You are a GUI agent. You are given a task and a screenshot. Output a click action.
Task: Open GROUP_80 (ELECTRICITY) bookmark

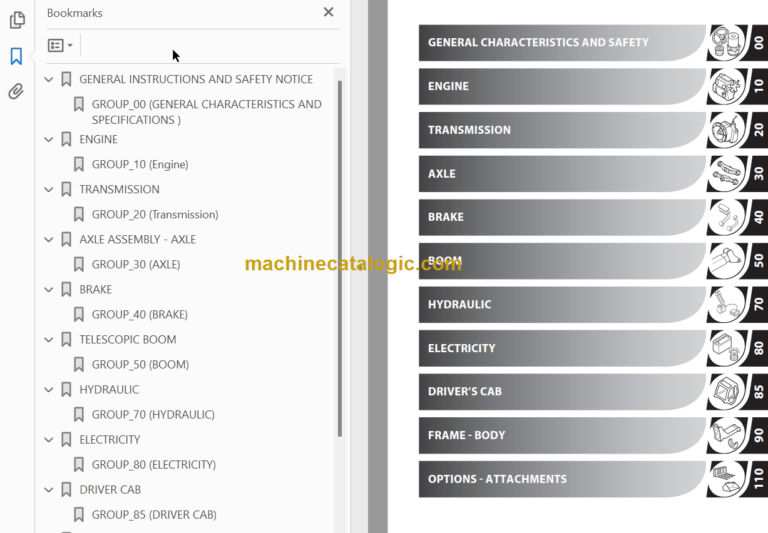pos(154,464)
